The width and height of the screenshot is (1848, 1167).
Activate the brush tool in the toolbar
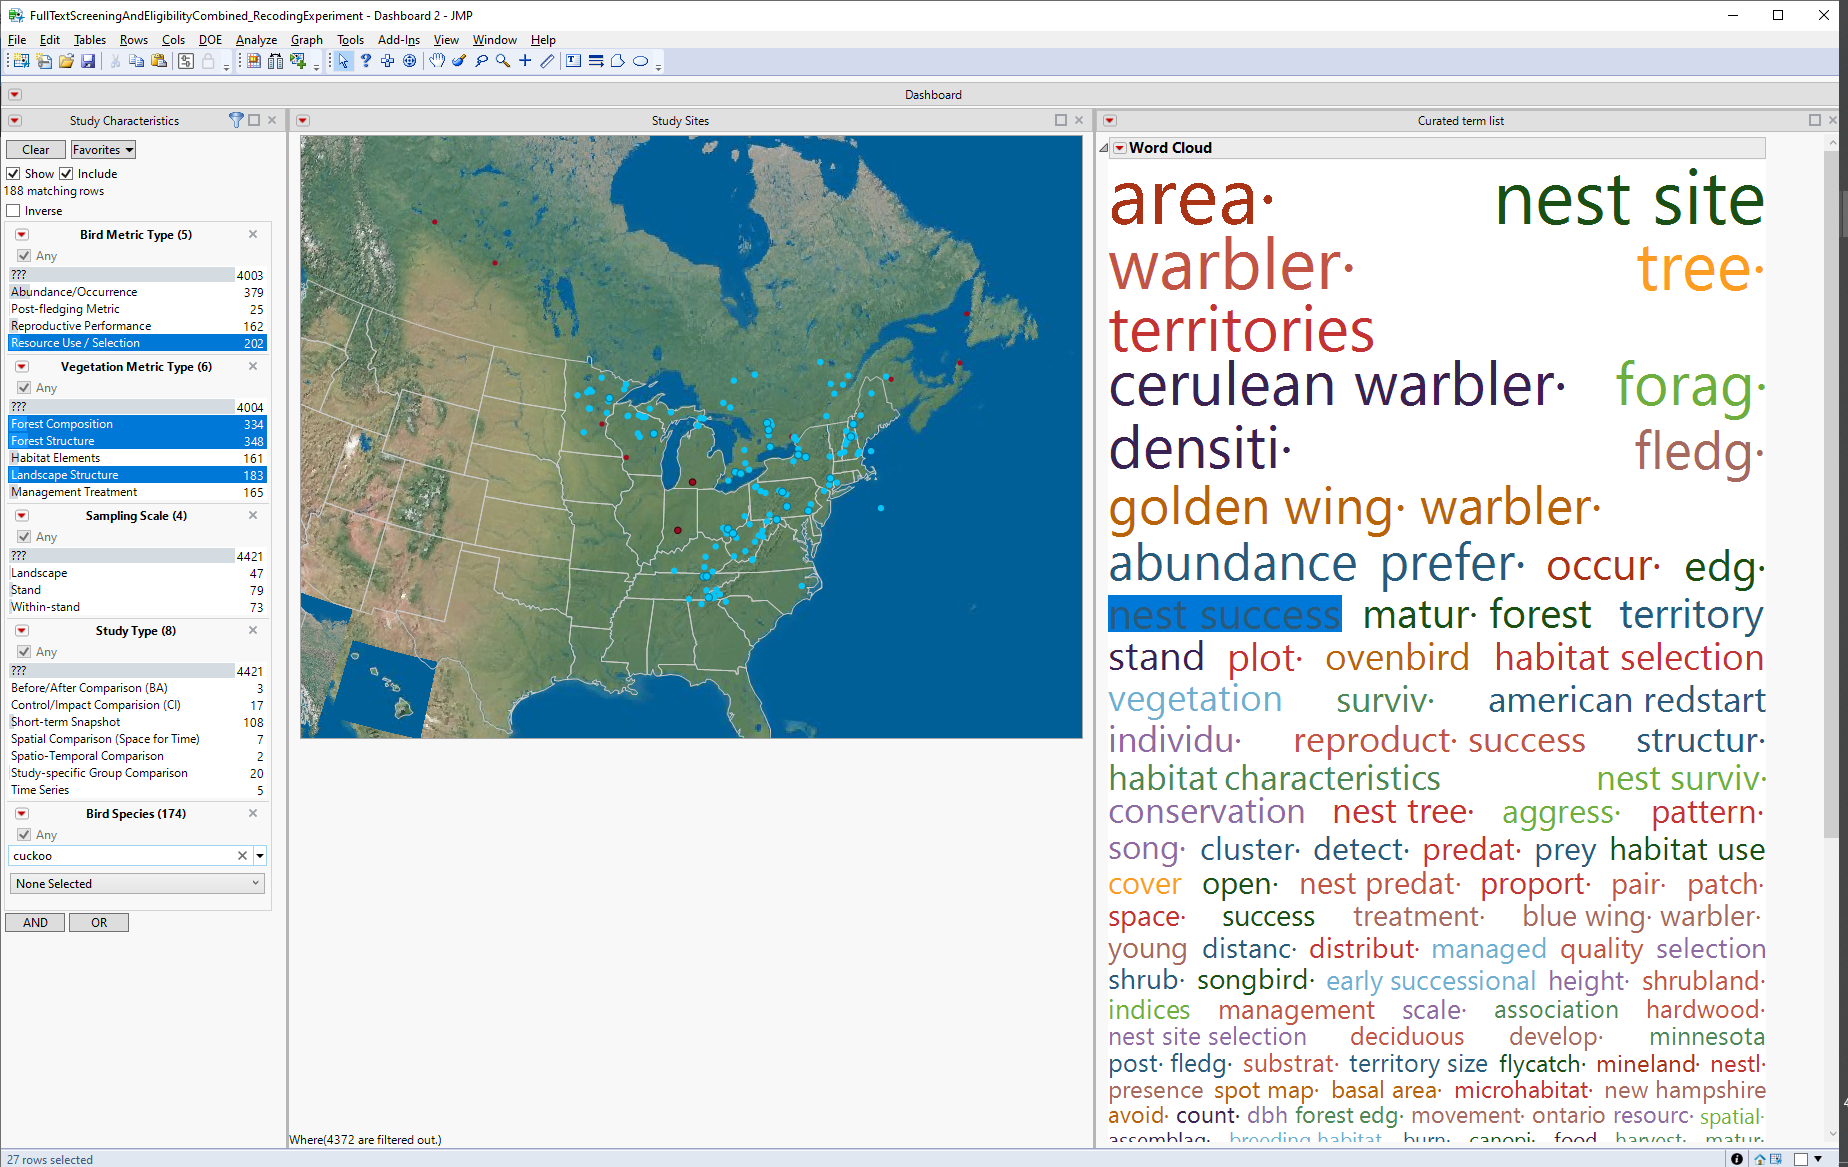coord(458,61)
